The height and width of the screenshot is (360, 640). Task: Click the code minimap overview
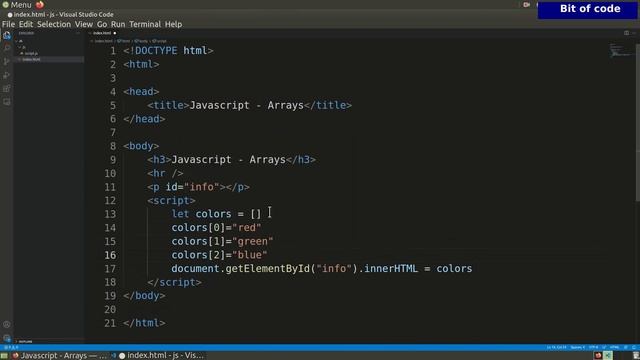[621, 50]
